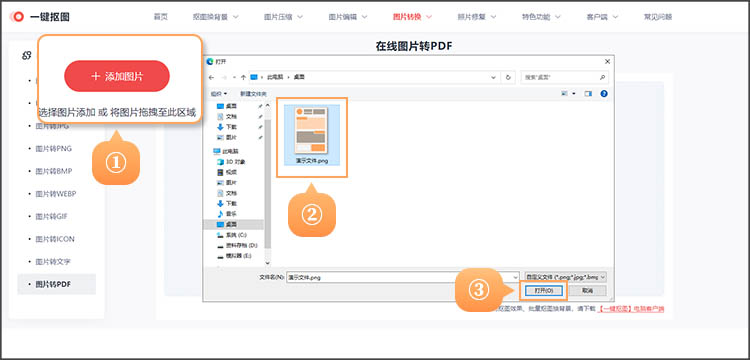Image resolution: width=750 pixels, height=360 pixels.
Task: Open recent locations dropdown arrow
Action: (234, 77)
